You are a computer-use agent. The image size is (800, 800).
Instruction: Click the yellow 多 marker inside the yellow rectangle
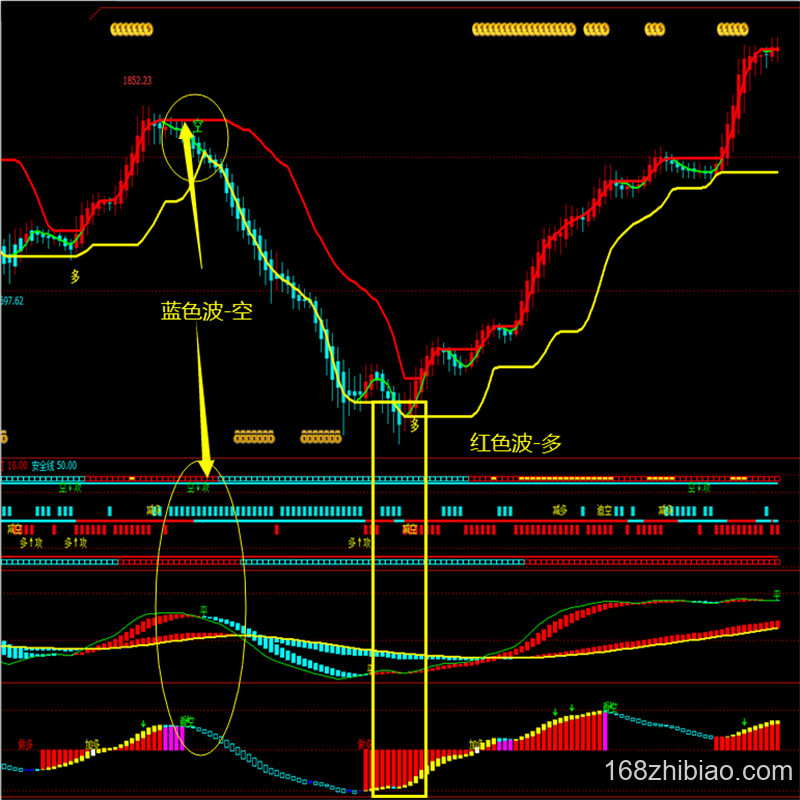tap(414, 426)
